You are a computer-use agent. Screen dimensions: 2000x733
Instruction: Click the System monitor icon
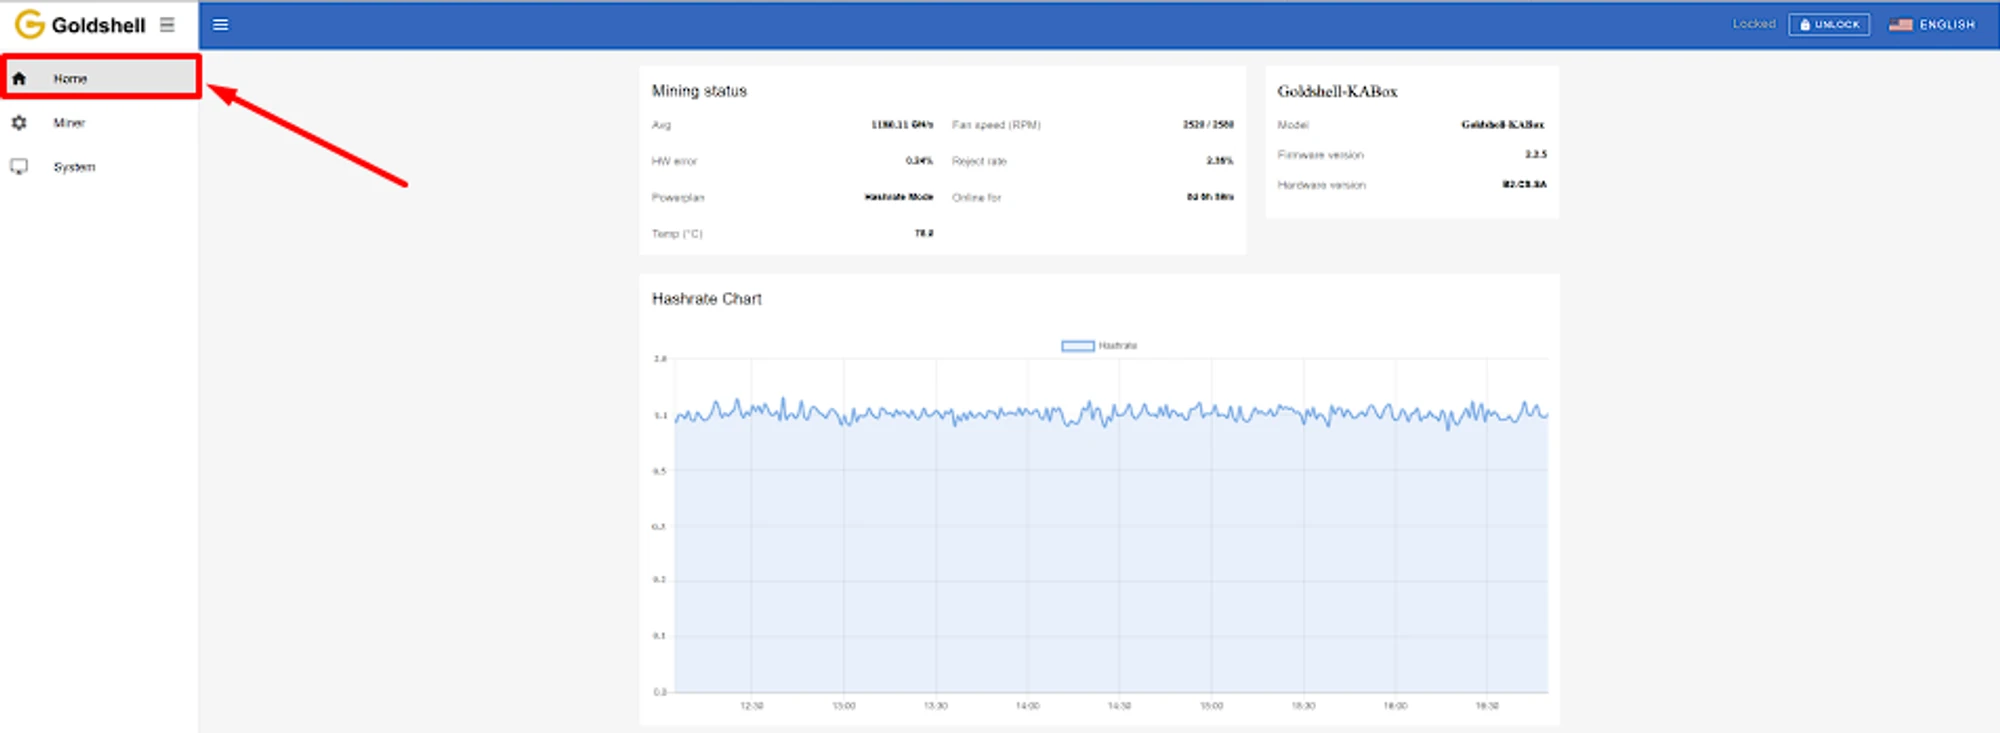[19, 167]
